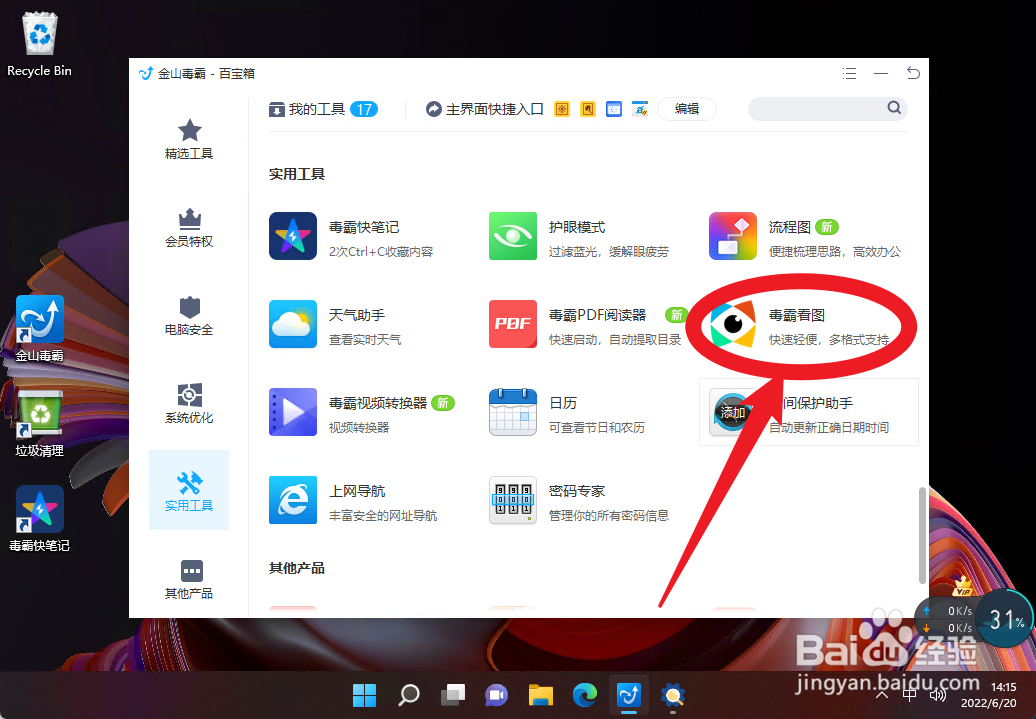
Task: Open taskbar Search
Action: coord(409,695)
